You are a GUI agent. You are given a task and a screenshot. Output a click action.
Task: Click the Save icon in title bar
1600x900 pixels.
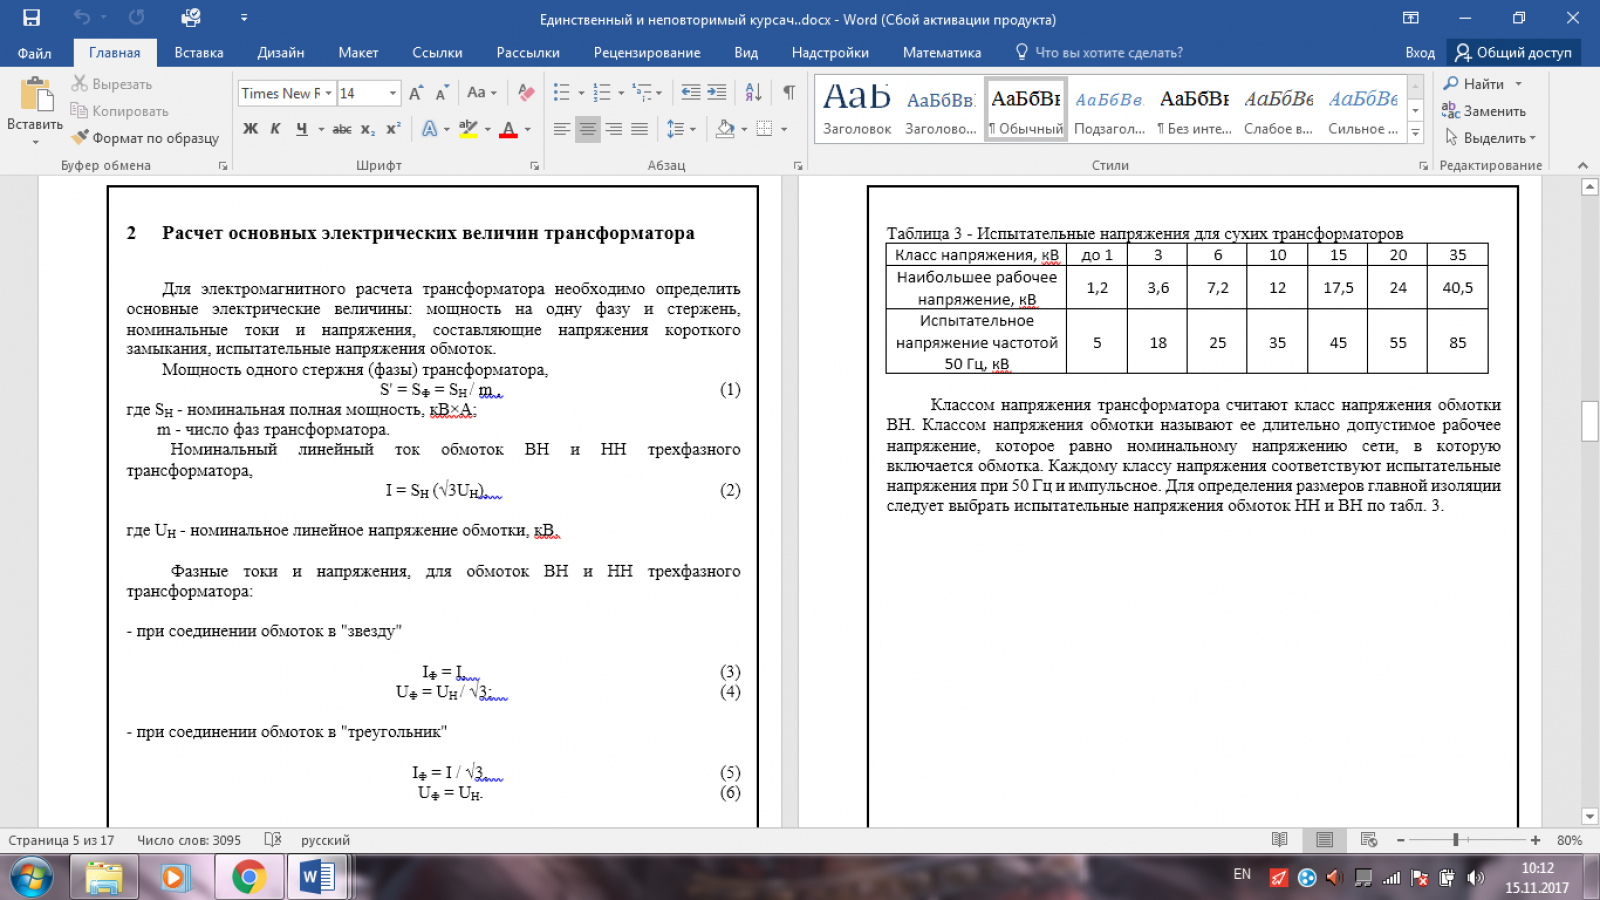(31, 18)
